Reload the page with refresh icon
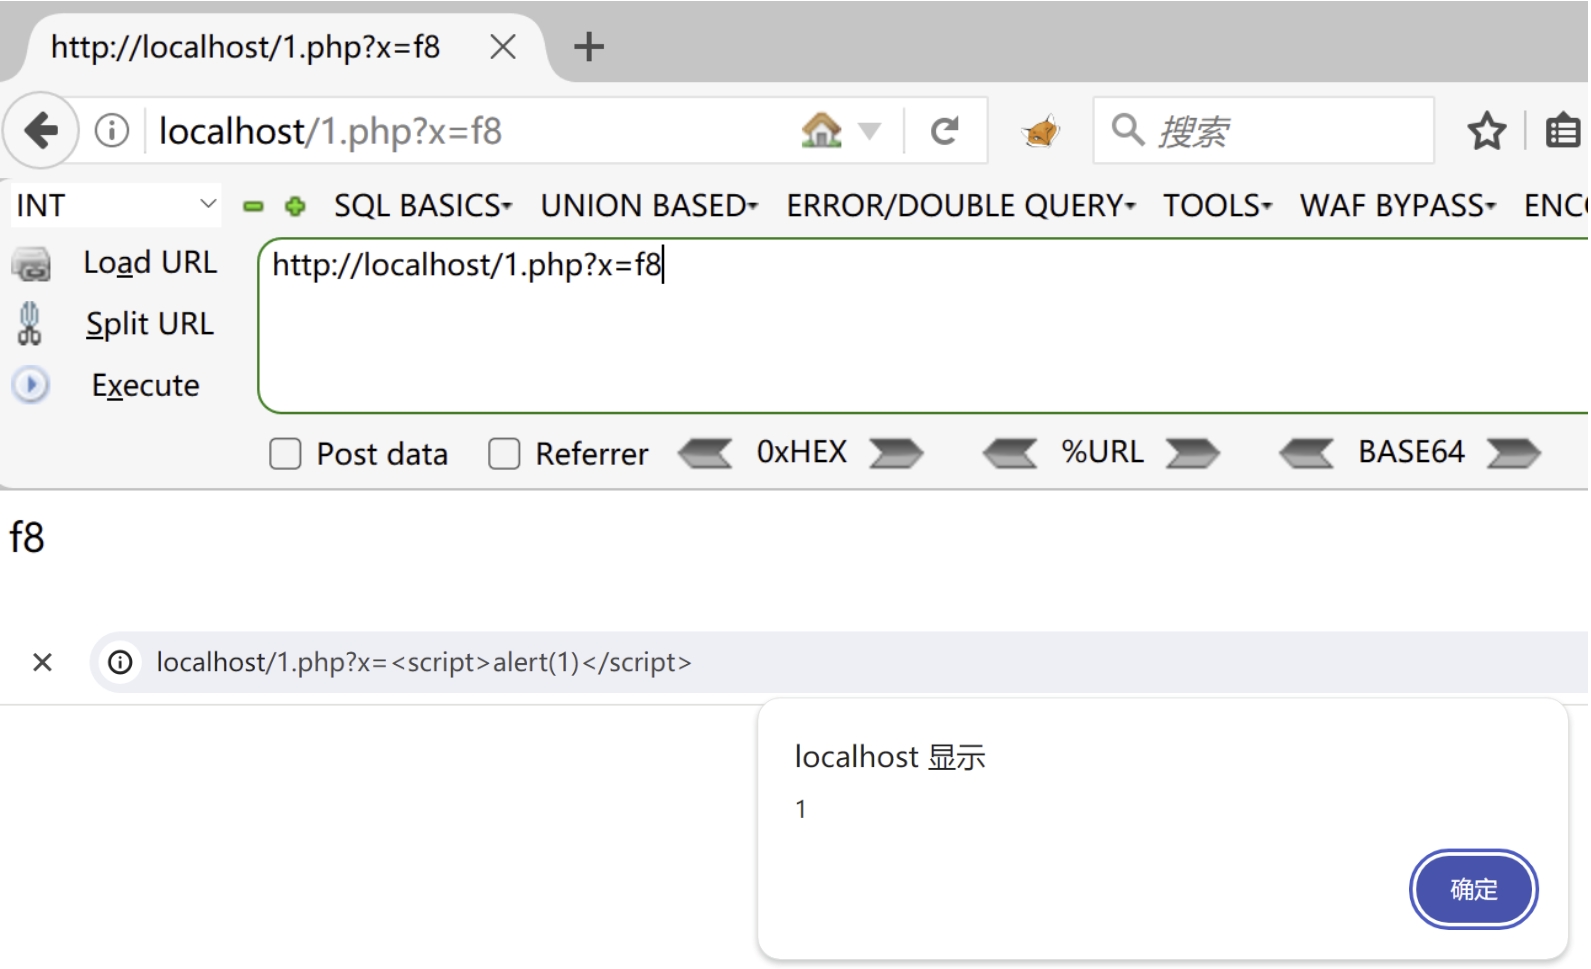 tap(945, 131)
